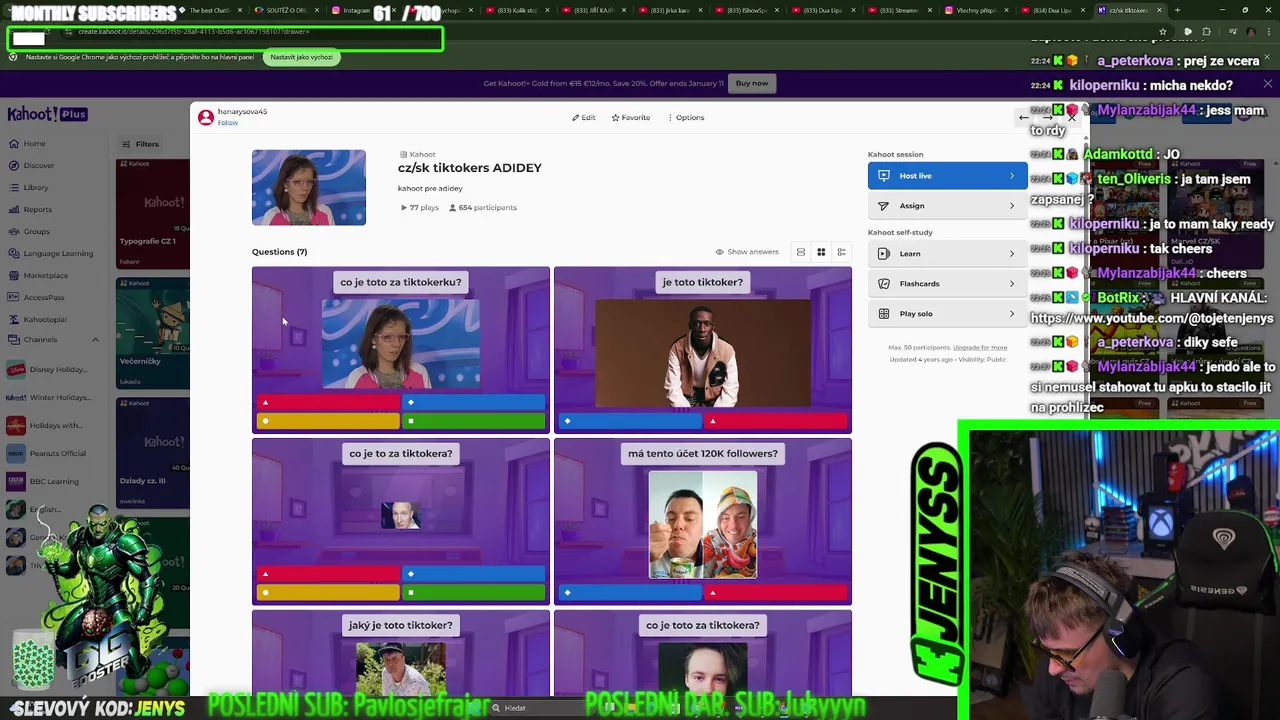
Task: Collapse the Channels section
Action: pyautogui.click(x=96, y=340)
